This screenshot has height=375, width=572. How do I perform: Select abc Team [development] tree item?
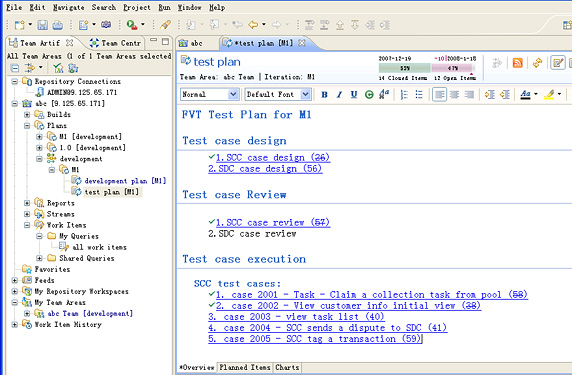[x=90, y=313]
